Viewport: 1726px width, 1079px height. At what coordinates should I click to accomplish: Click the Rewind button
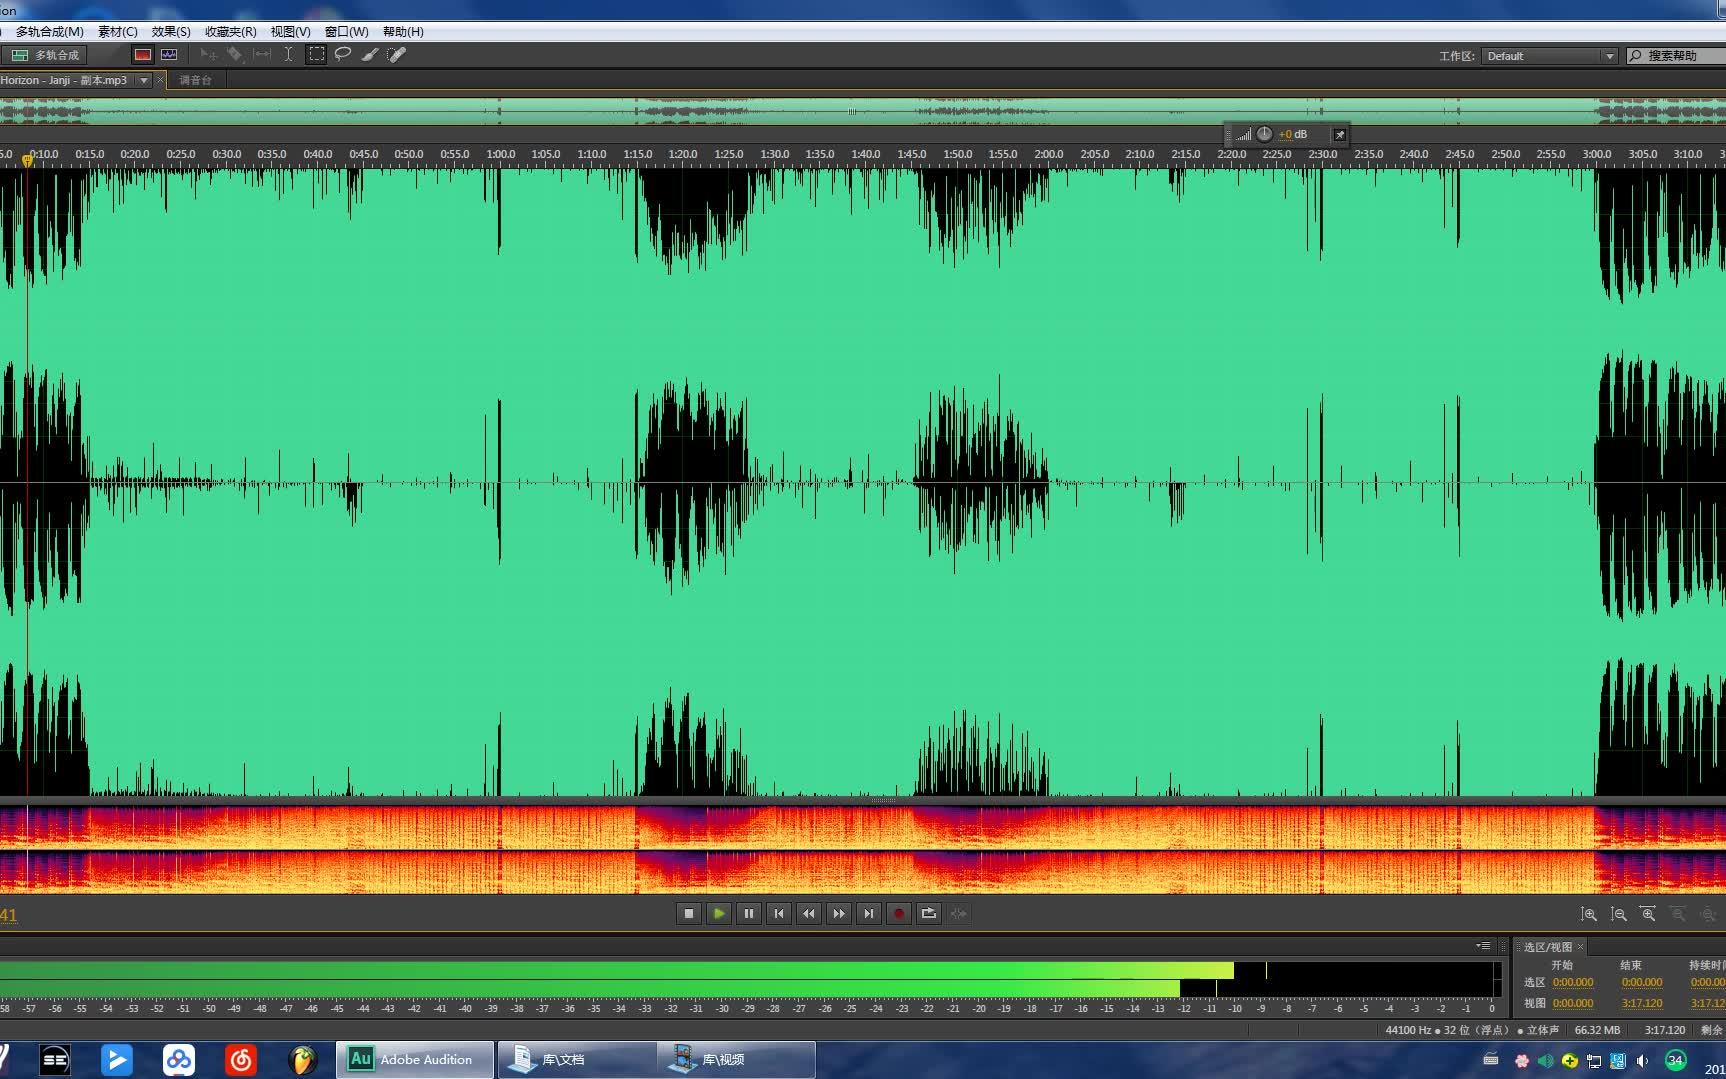pyautogui.click(x=808, y=913)
